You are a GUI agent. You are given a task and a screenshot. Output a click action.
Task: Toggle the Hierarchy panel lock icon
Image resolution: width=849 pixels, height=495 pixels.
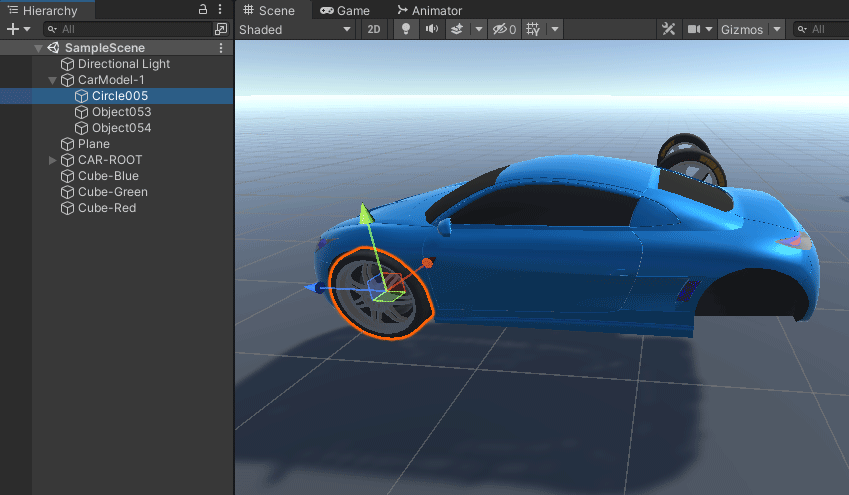pyautogui.click(x=204, y=10)
